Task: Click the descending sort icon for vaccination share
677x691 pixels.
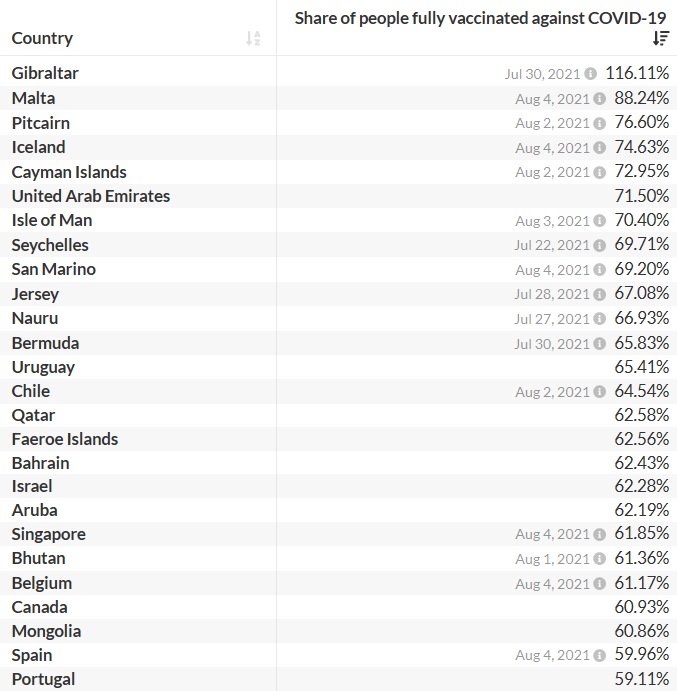Action: (x=660, y=38)
